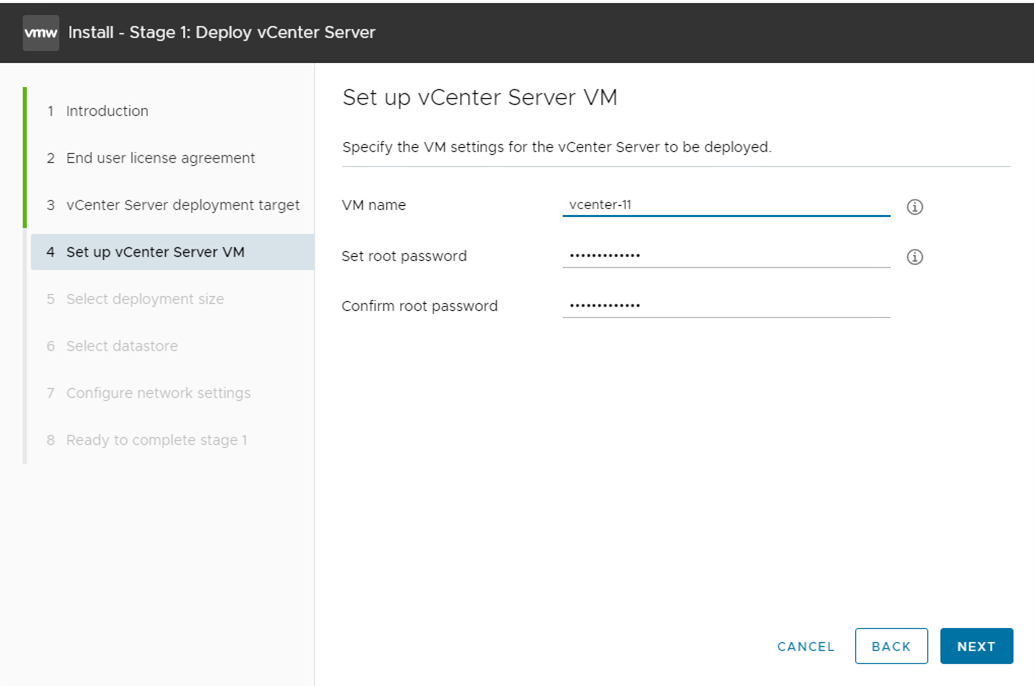Click the Set up vCenter Server VM heading
Screen dimensions: 1034x686
[480, 97]
